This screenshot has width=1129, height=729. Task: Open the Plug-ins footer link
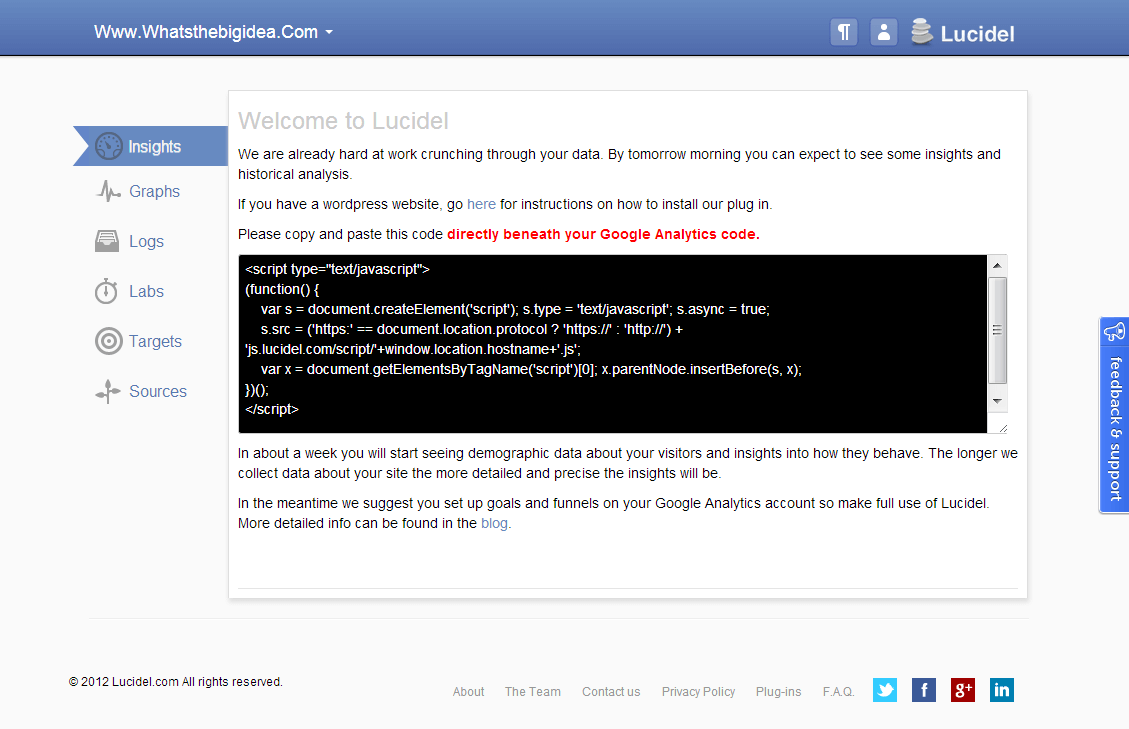[778, 692]
